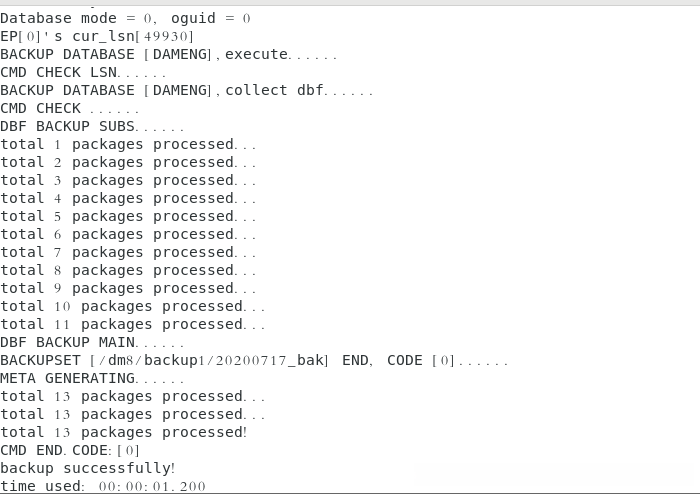This screenshot has width=700, height=494.
Task: Click the "CMD END. CODE:[0]" line
Action: click(77, 450)
